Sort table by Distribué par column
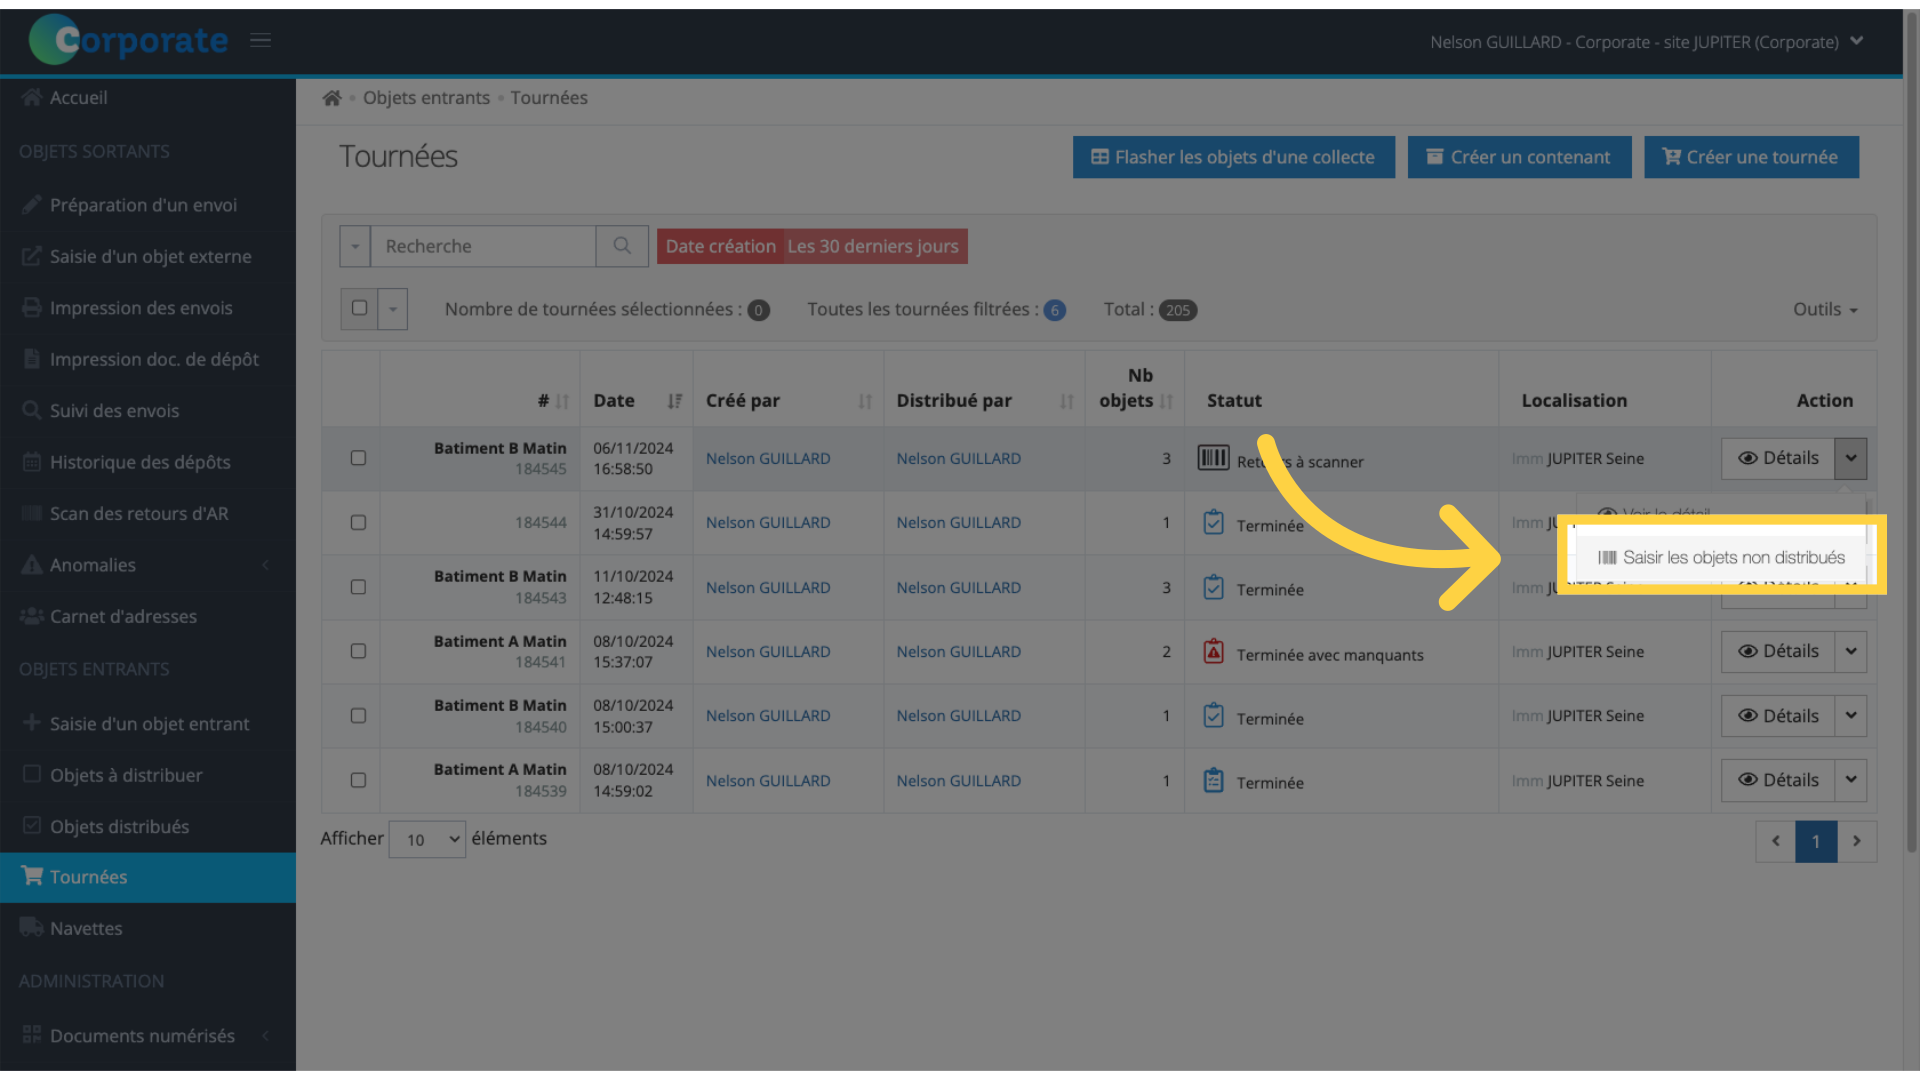 coord(1067,401)
